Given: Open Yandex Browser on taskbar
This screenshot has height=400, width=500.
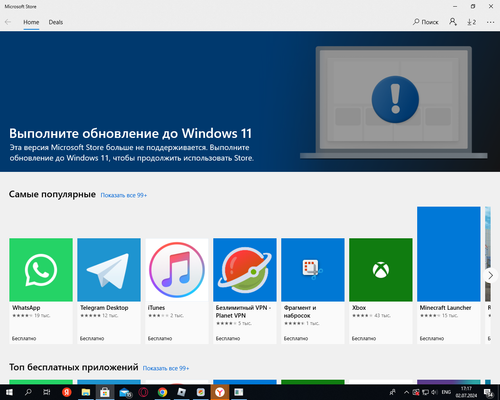Looking at the screenshot, I should tap(220, 392).
